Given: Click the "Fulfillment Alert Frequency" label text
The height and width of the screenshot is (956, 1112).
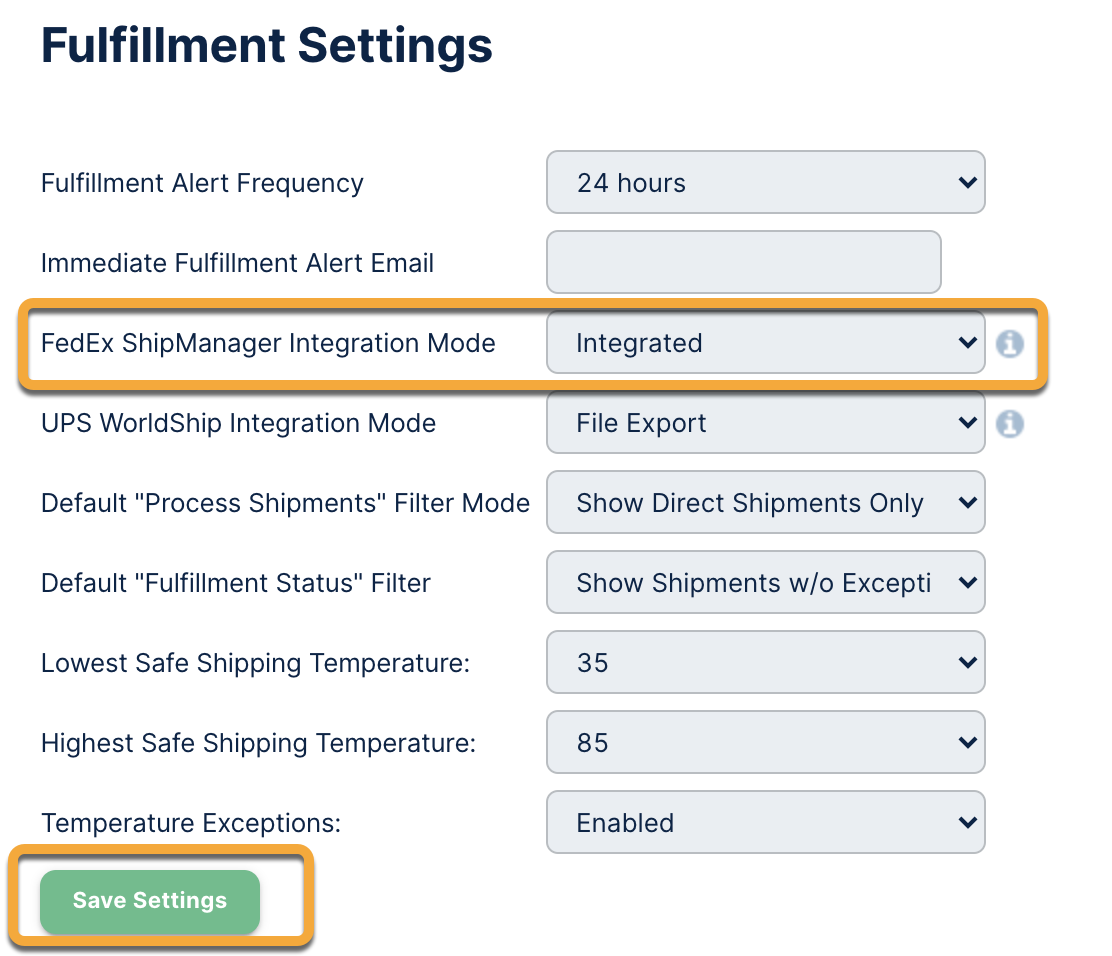Looking at the screenshot, I should [x=202, y=184].
